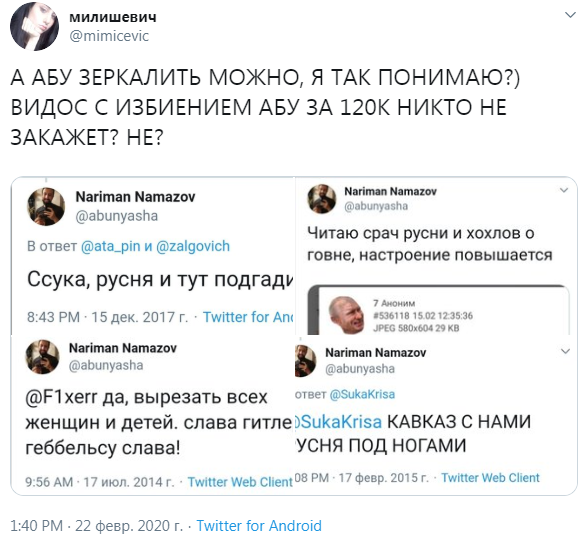Click the @SukaKrisa reply mention link

pyautogui.click(x=362, y=394)
